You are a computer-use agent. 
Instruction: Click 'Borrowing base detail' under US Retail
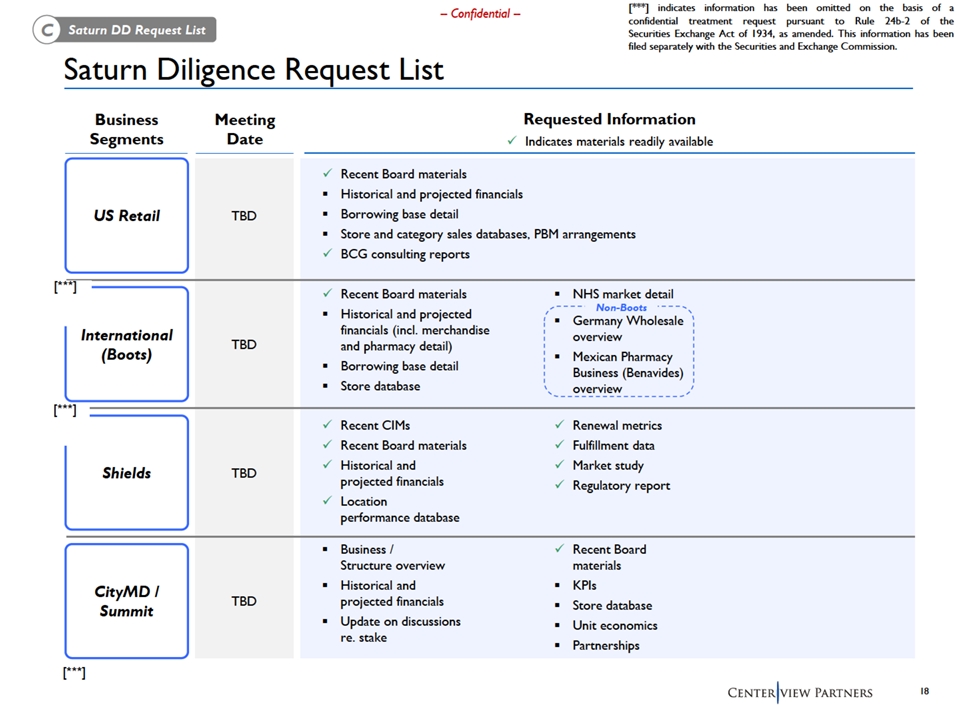pos(399,214)
